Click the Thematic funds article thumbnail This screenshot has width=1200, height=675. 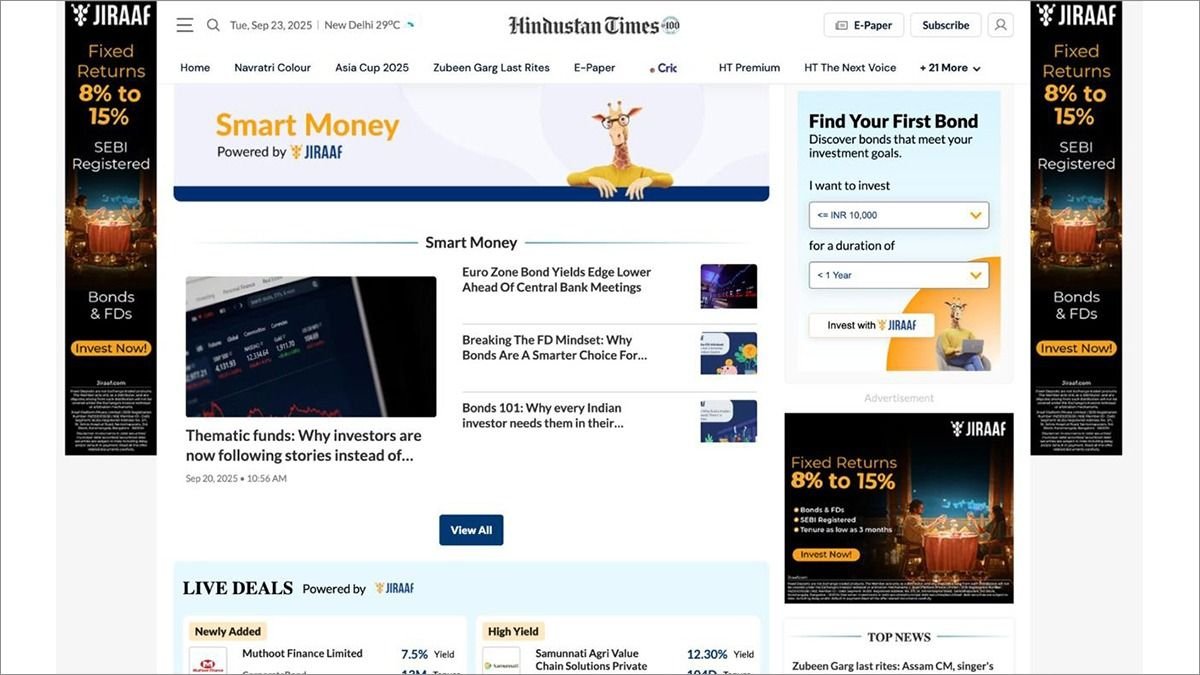click(x=311, y=346)
